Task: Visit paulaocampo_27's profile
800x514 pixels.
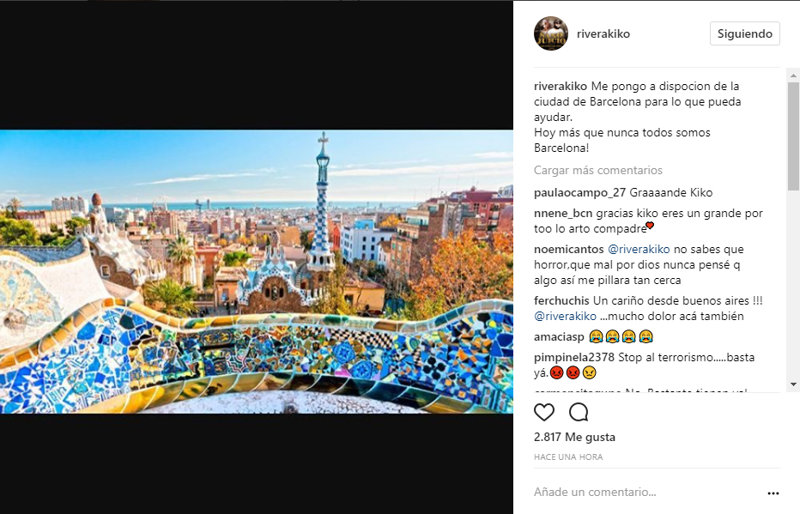Action: point(579,192)
